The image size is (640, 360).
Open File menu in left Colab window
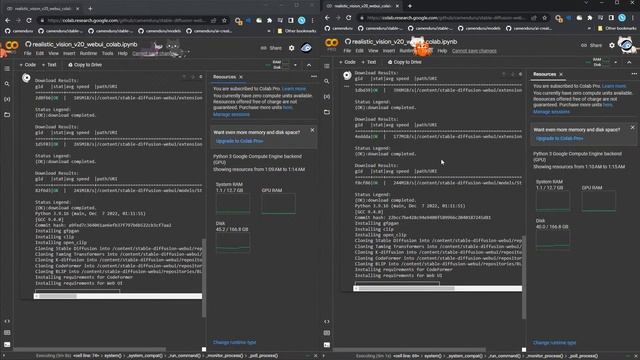click(27, 53)
